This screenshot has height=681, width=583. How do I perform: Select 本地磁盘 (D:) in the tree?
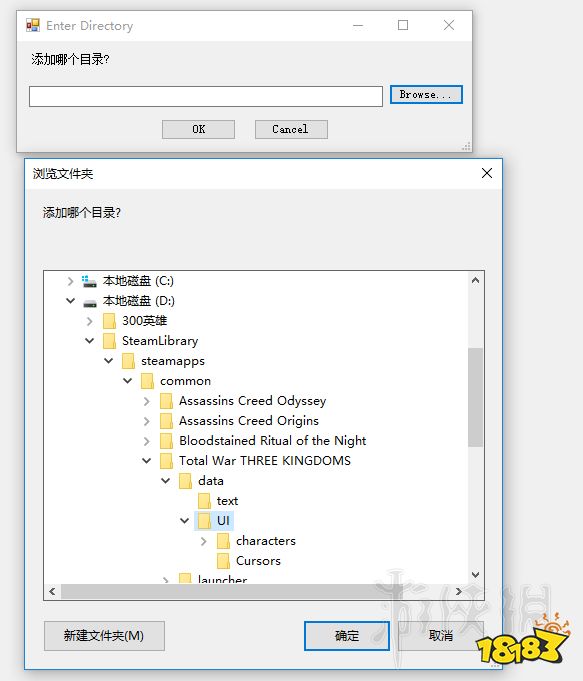point(139,301)
